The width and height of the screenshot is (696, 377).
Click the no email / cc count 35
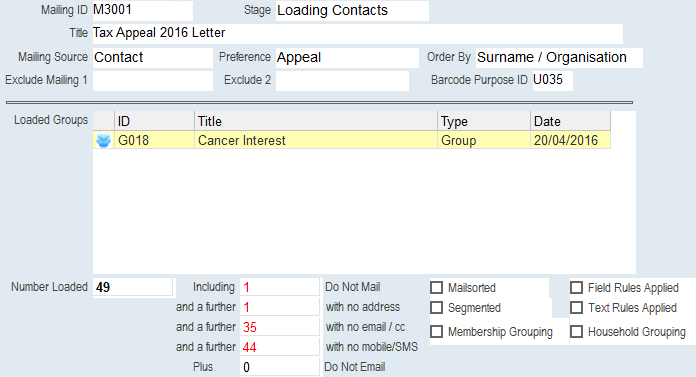point(280,327)
